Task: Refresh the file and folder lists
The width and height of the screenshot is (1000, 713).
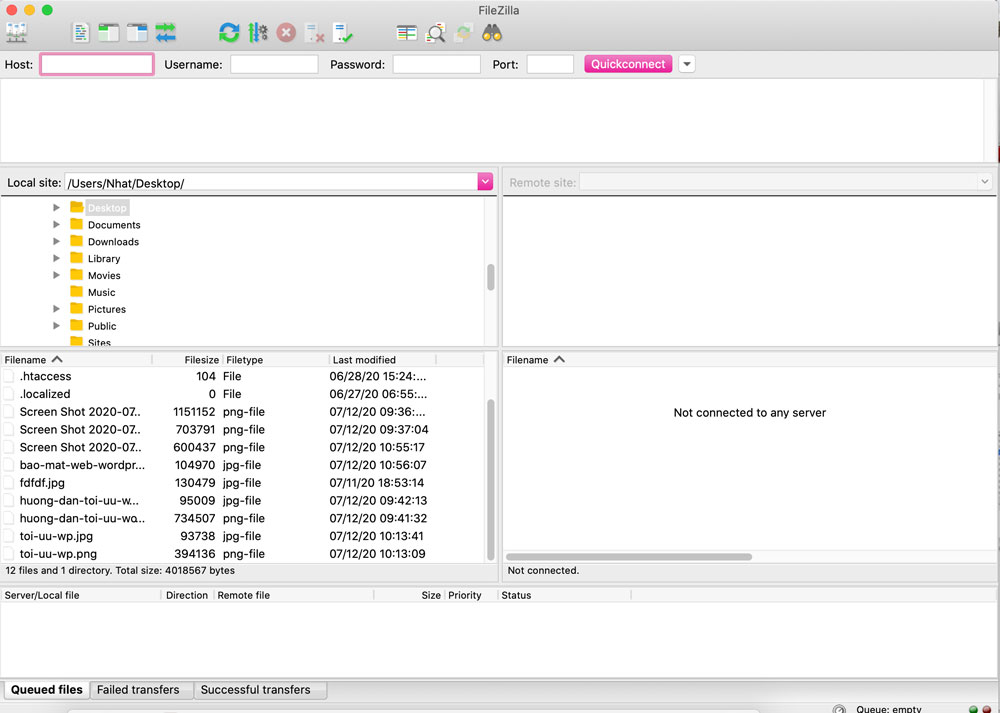Action: (229, 33)
